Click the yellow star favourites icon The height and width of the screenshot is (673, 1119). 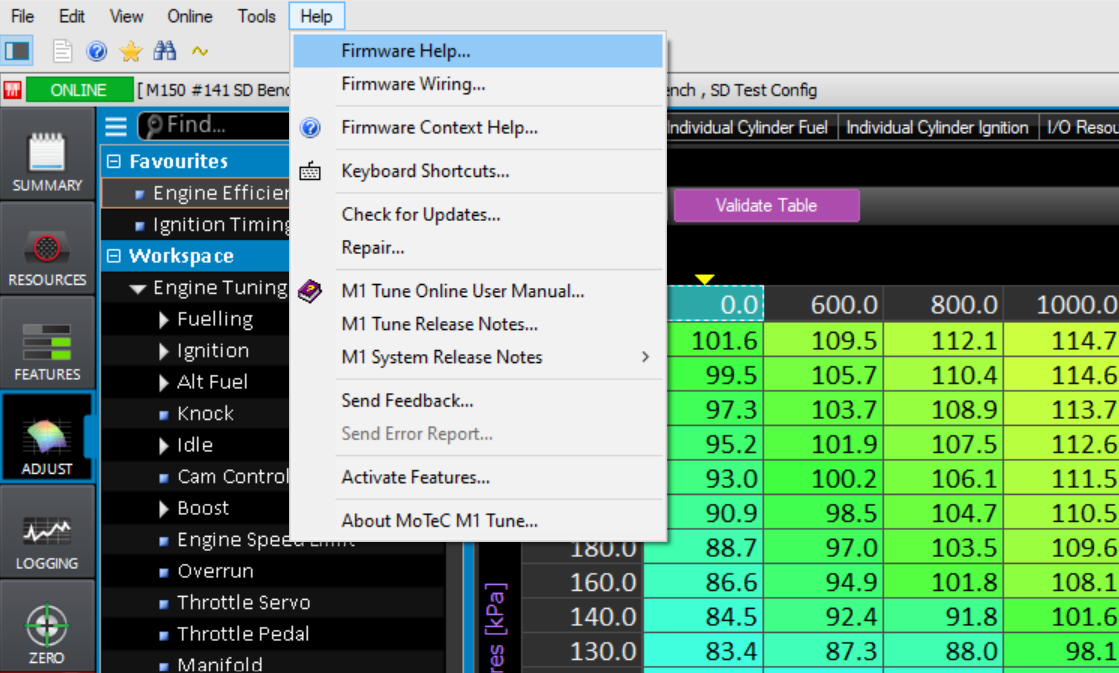[130, 51]
